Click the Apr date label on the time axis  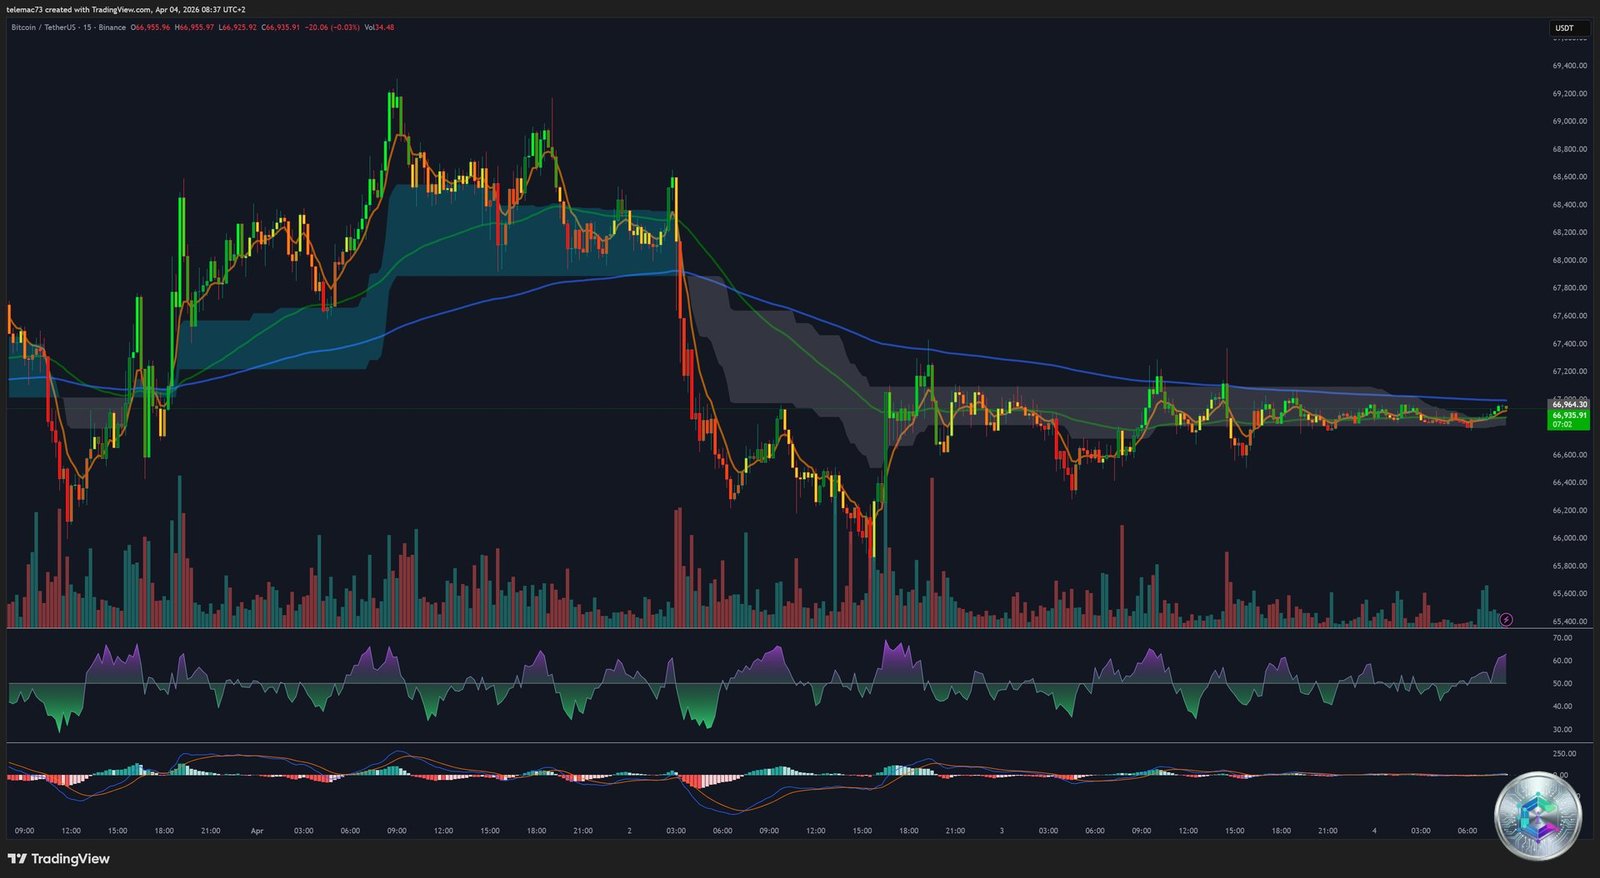257,830
